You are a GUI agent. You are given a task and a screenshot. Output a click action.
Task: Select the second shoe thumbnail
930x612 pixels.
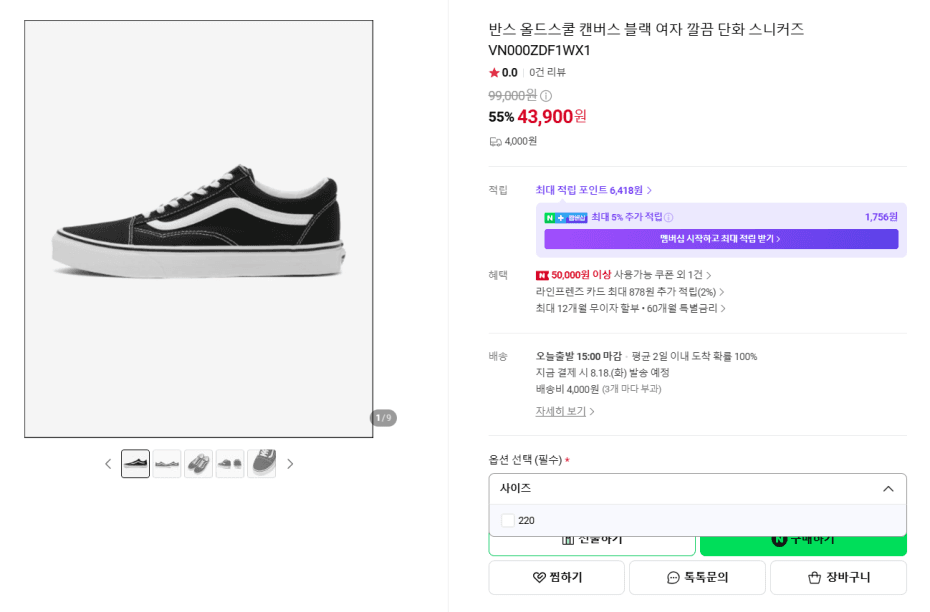coord(167,464)
